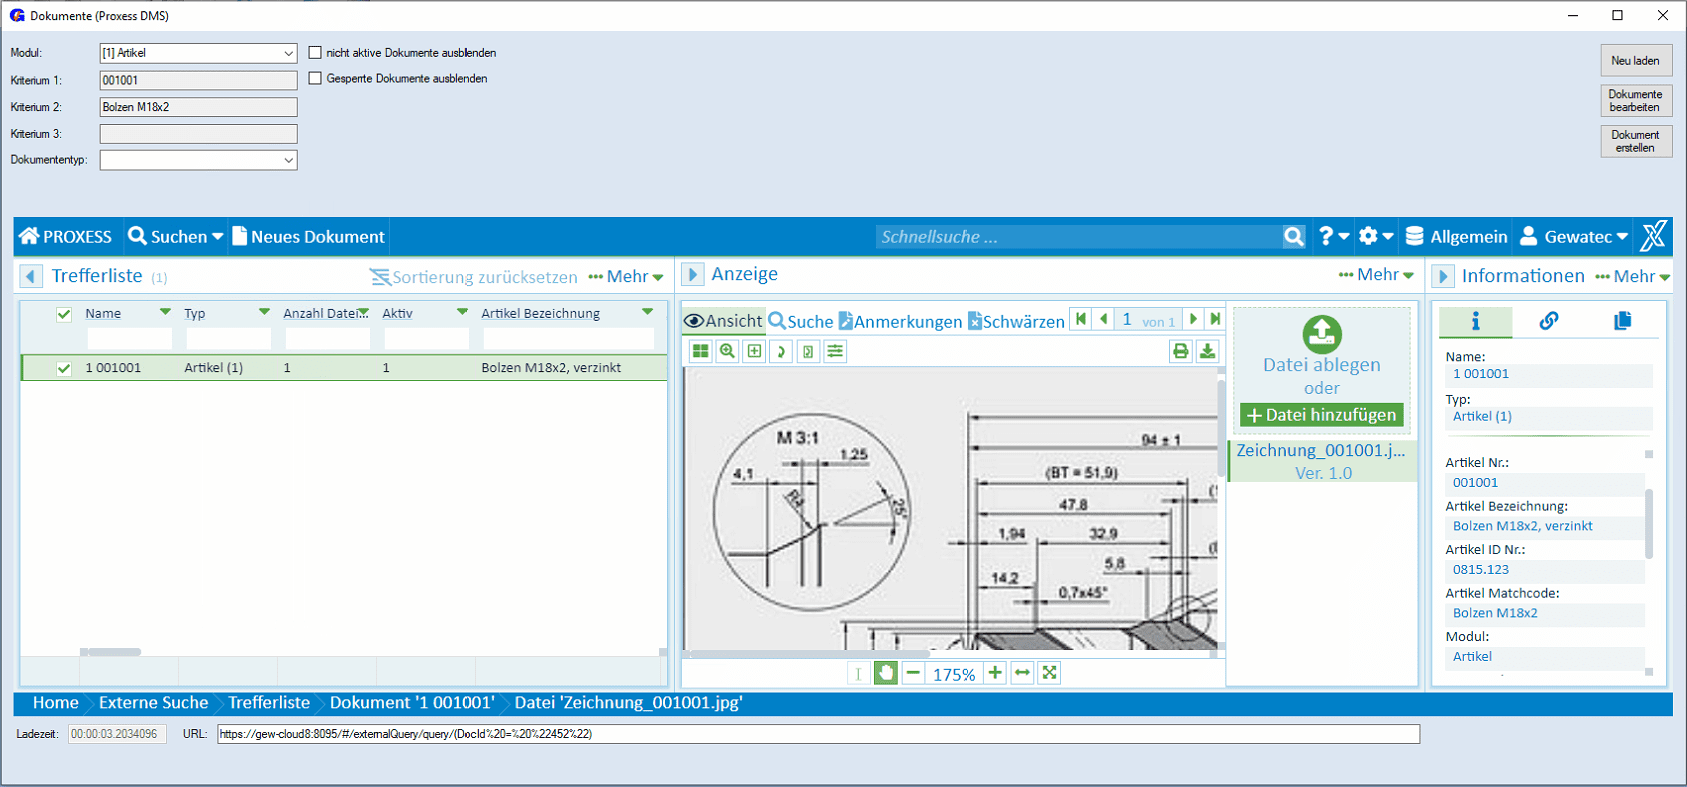Expand the Suchen menu in the blue bar

(x=176, y=237)
